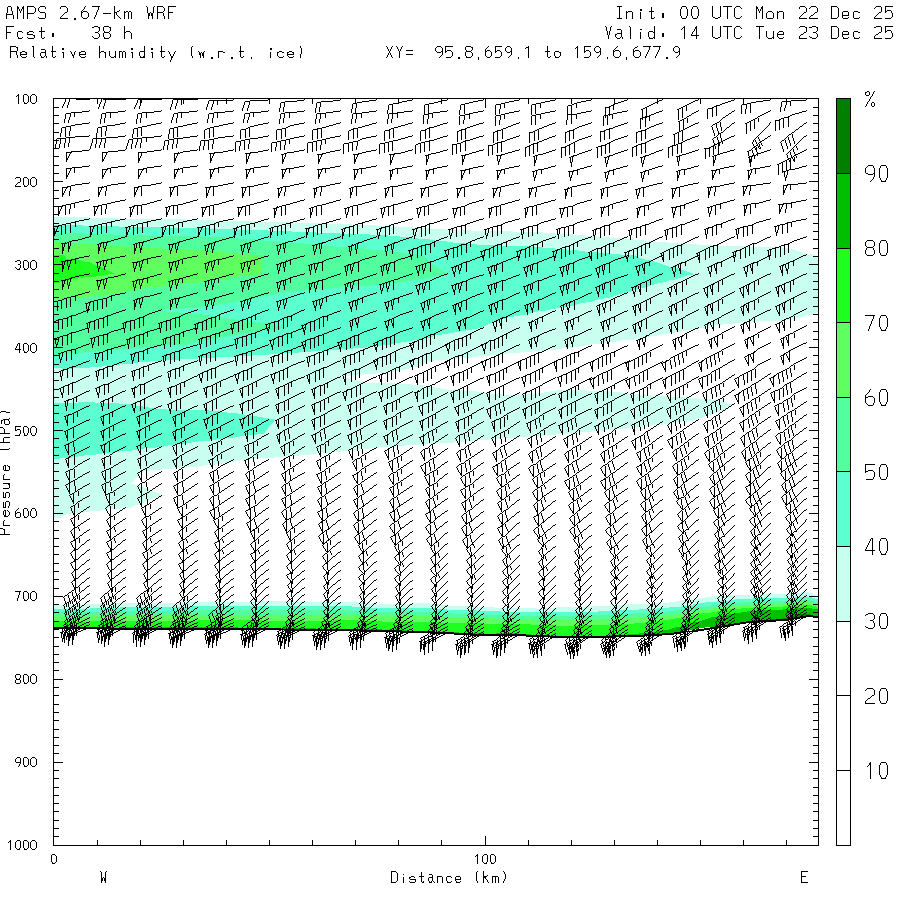
Task: Click the white 10-20 percent colorbar segment
Action: click(843, 733)
